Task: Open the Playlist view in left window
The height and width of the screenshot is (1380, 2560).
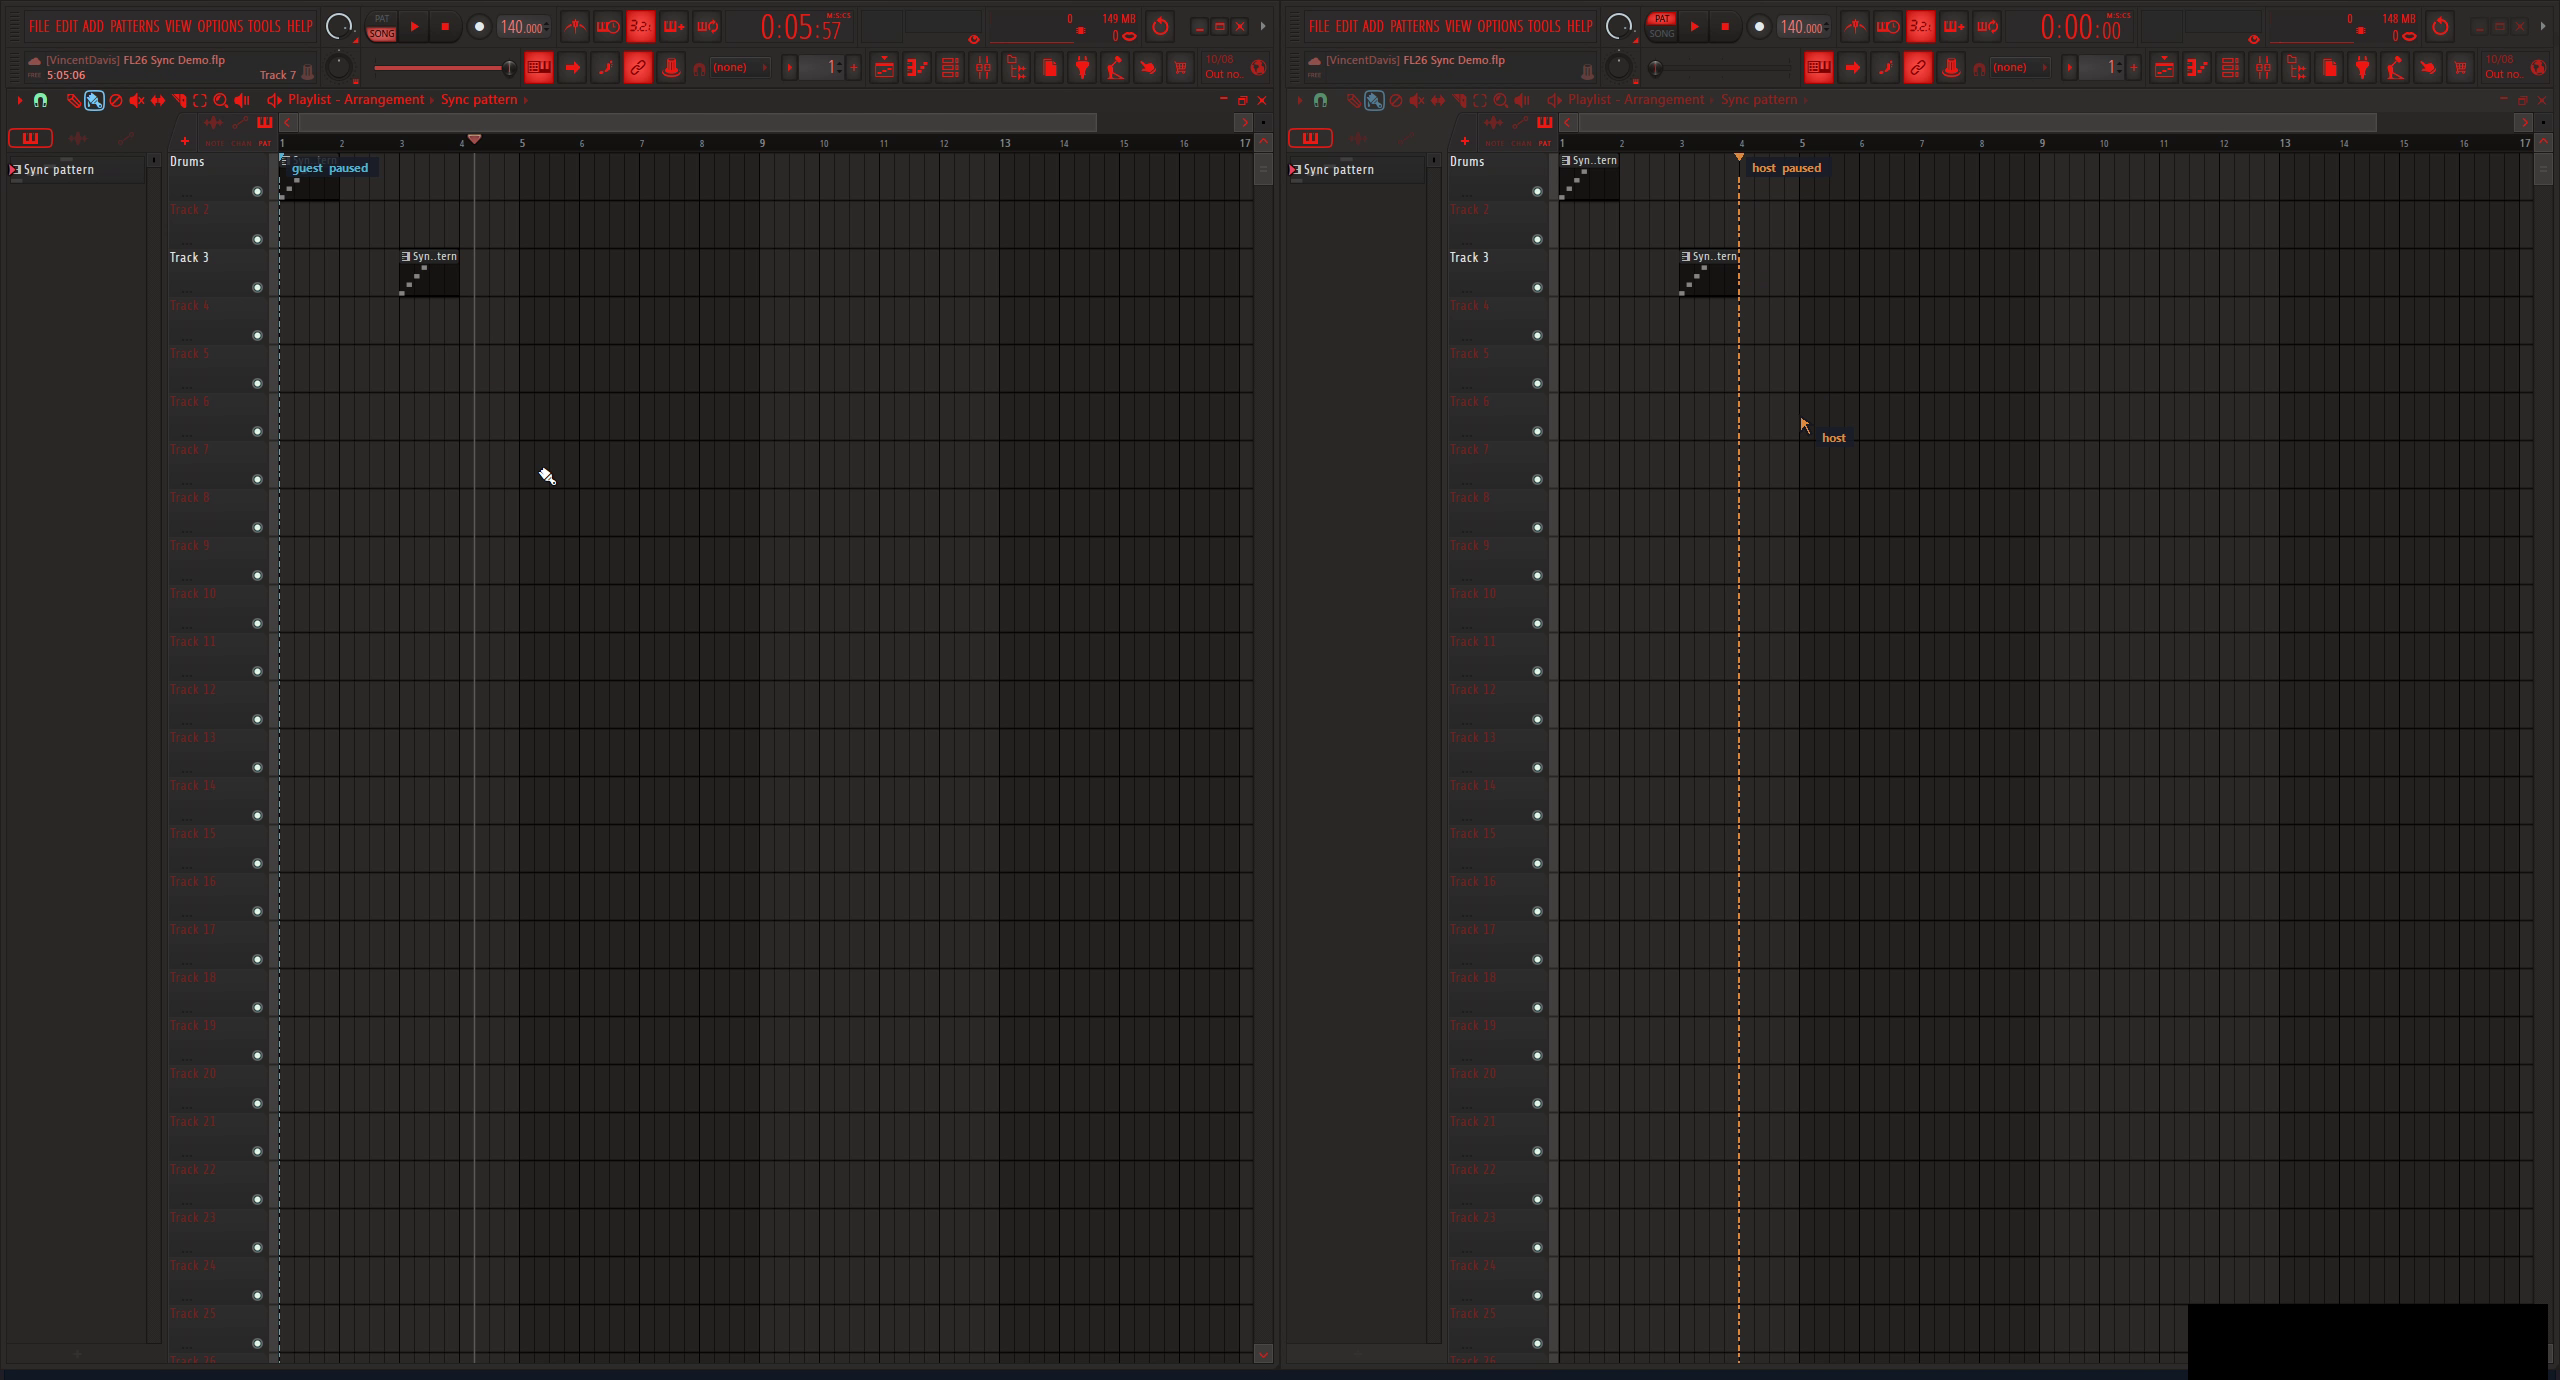Action: tap(884, 68)
